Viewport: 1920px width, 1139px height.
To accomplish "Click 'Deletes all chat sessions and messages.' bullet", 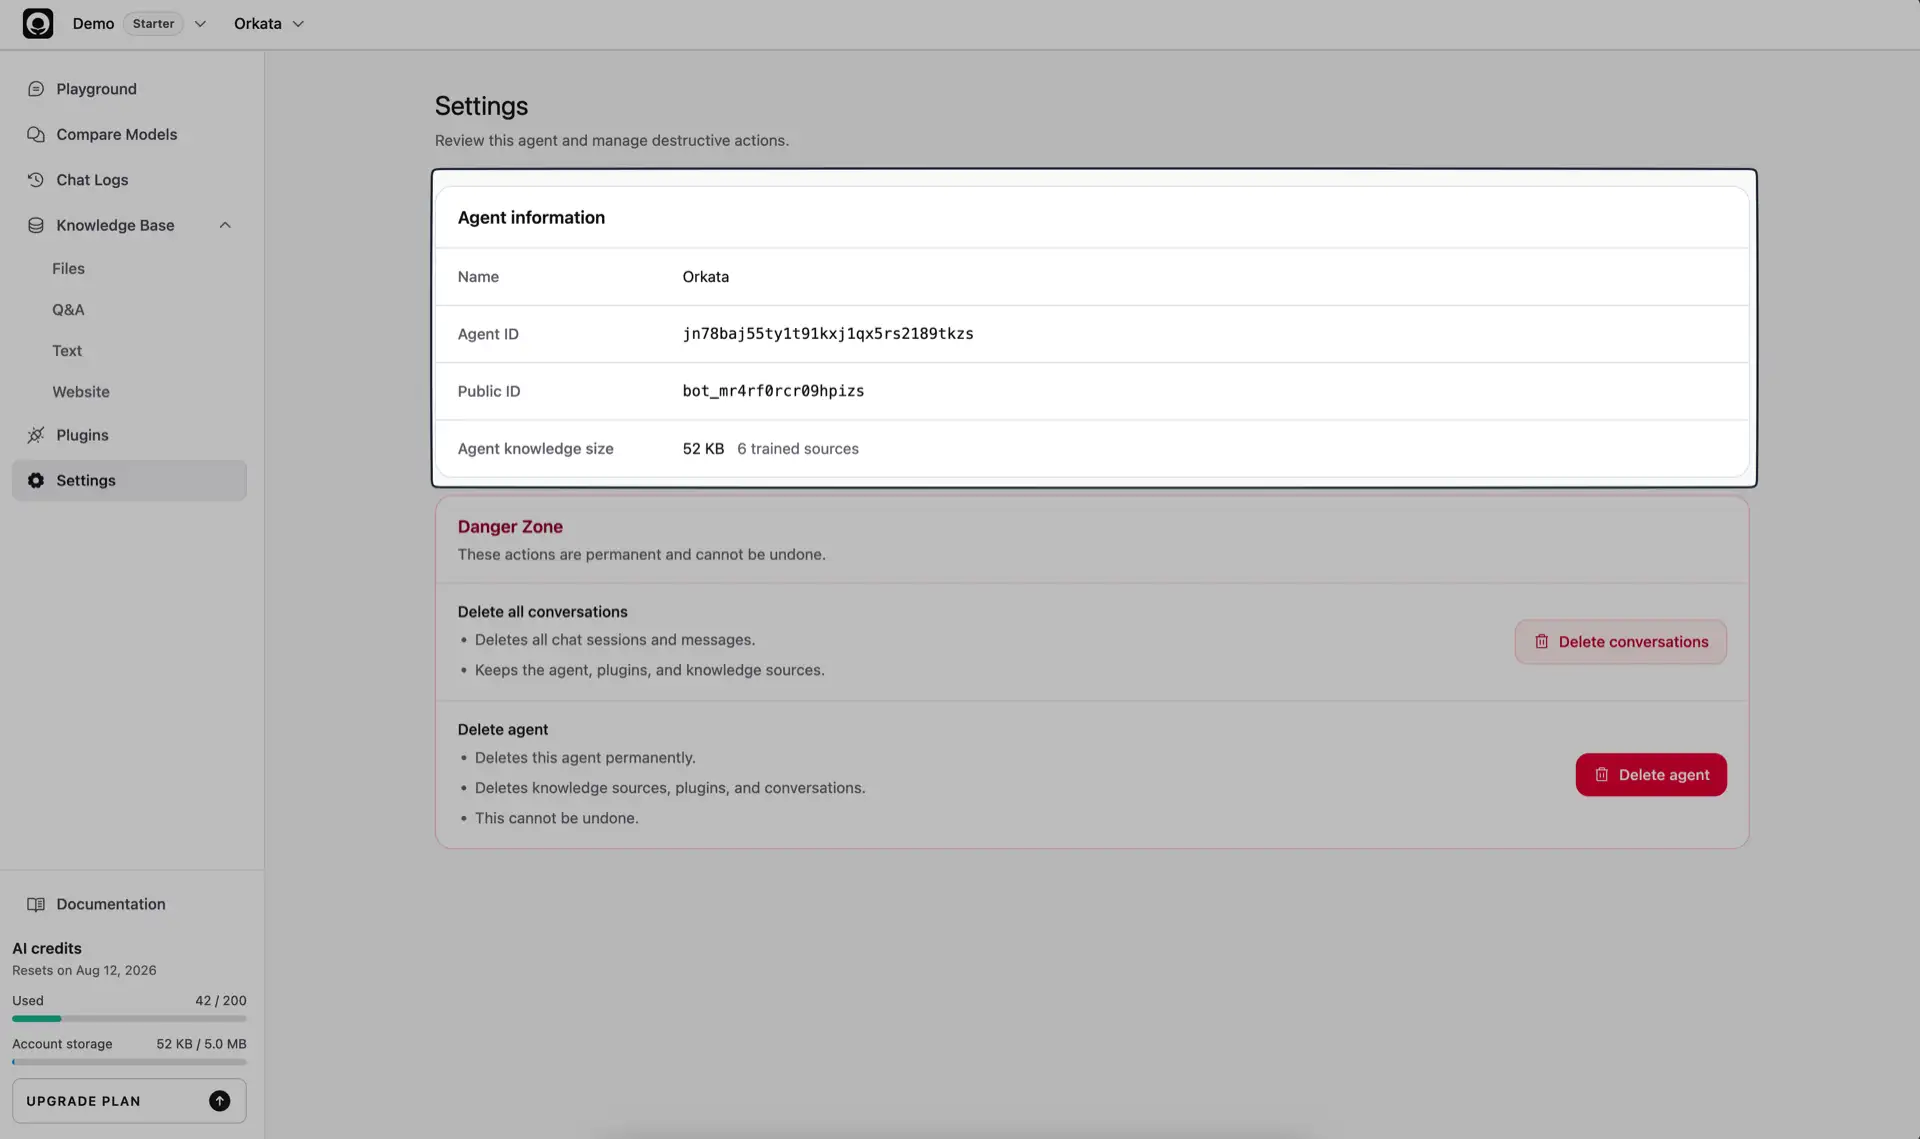I will 615,640.
